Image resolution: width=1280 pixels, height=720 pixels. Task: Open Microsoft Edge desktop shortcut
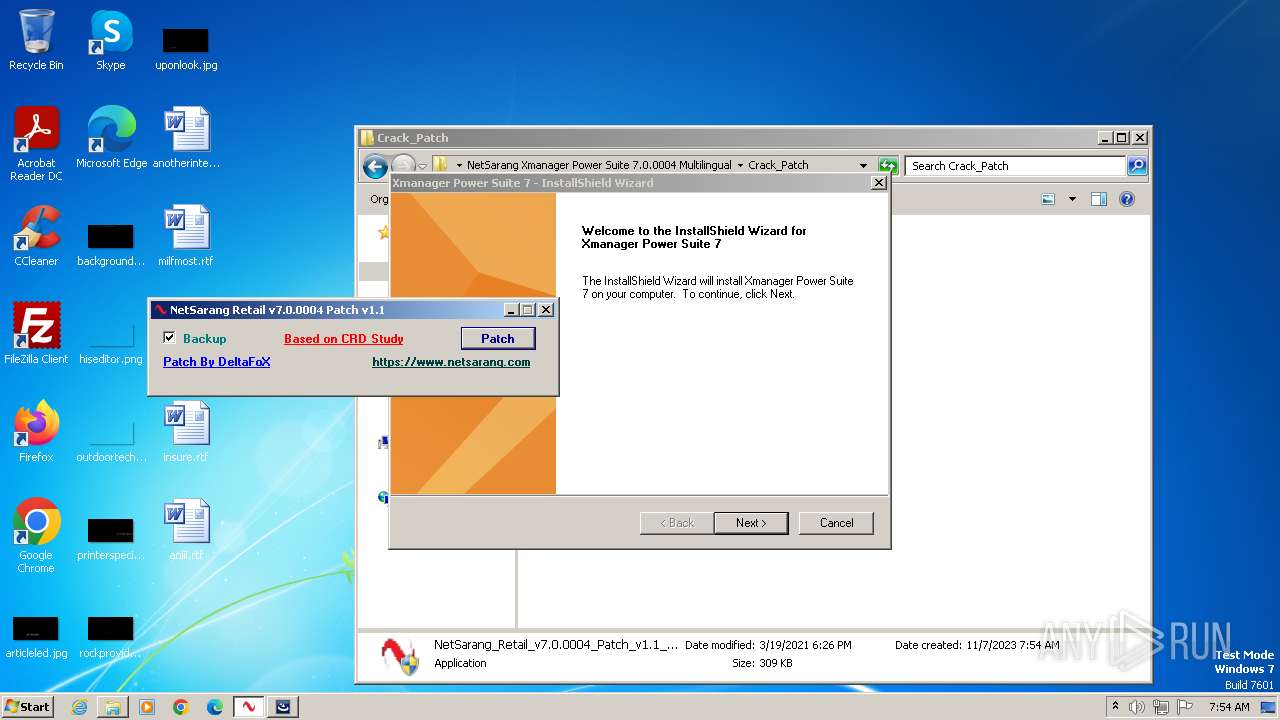111,137
